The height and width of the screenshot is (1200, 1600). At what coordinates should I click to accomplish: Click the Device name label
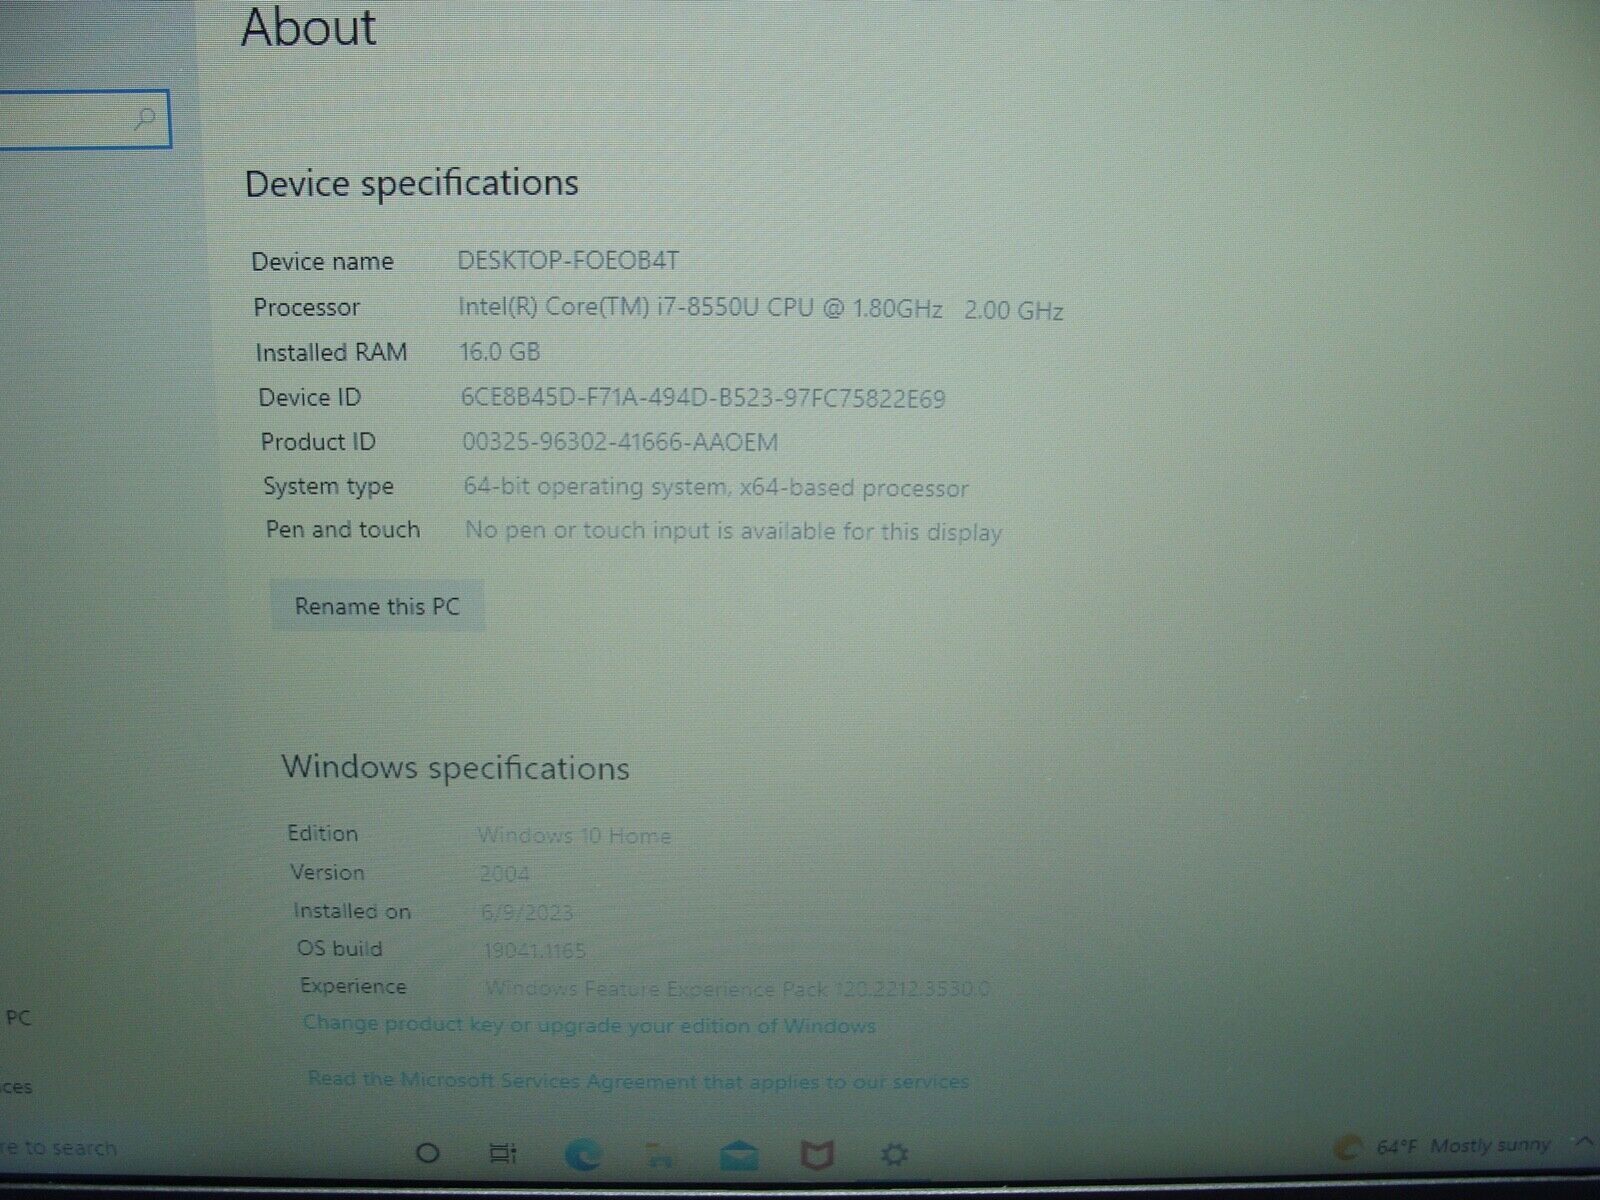pyautogui.click(x=323, y=262)
